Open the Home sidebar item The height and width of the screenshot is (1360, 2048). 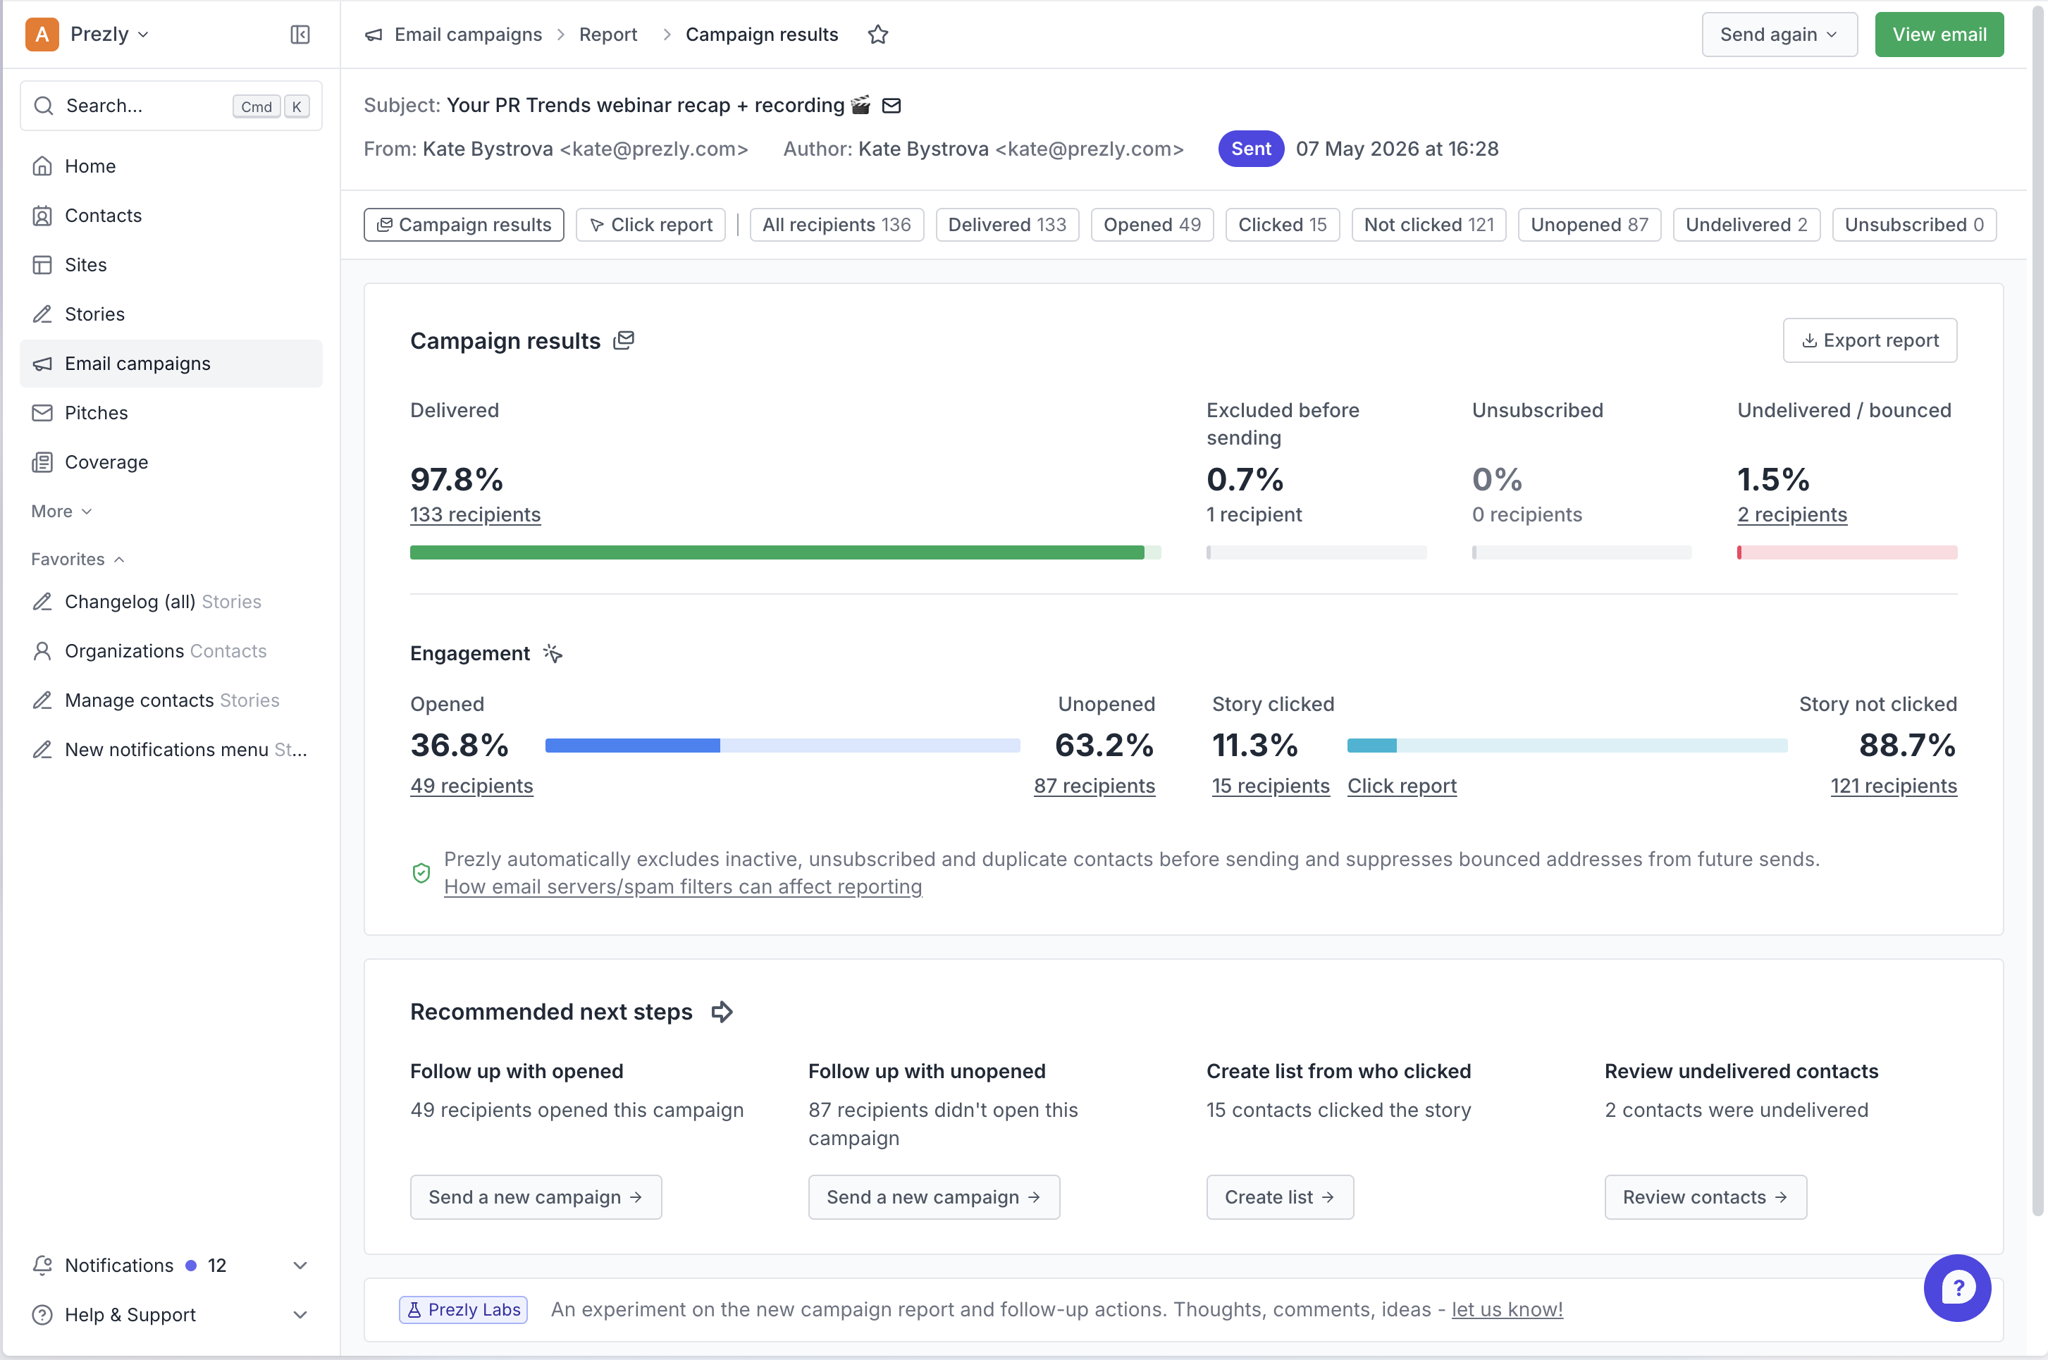tap(171, 166)
